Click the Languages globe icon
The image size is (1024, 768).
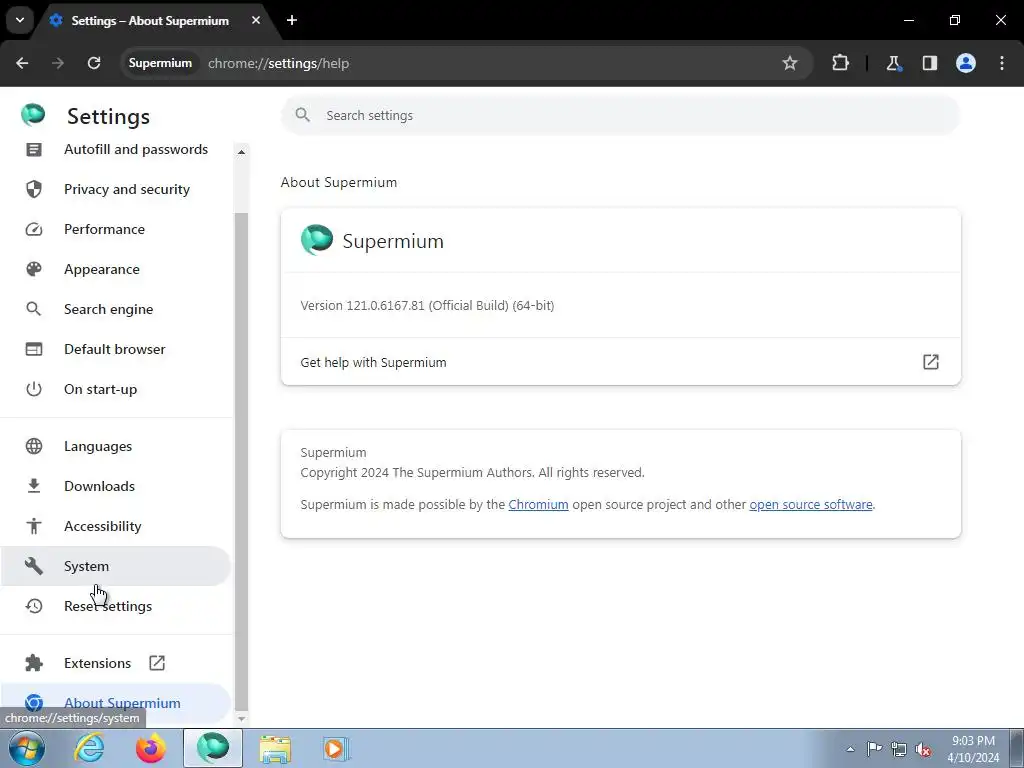pyautogui.click(x=34, y=446)
